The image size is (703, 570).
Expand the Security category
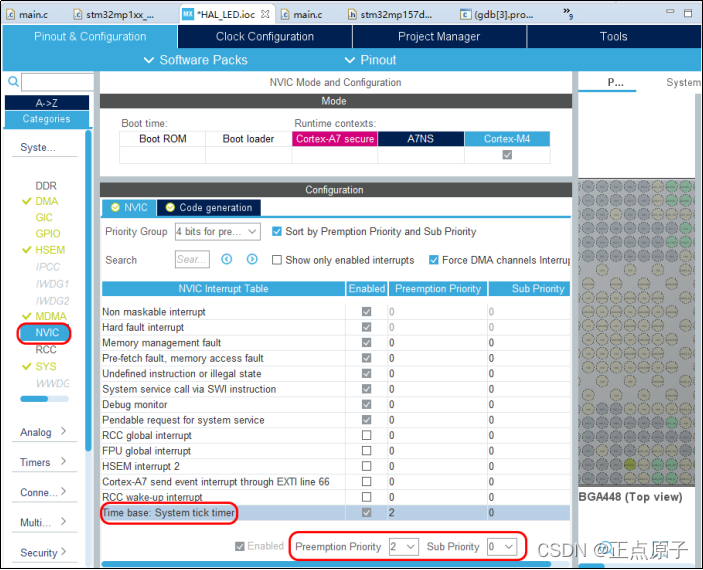(43, 553)
